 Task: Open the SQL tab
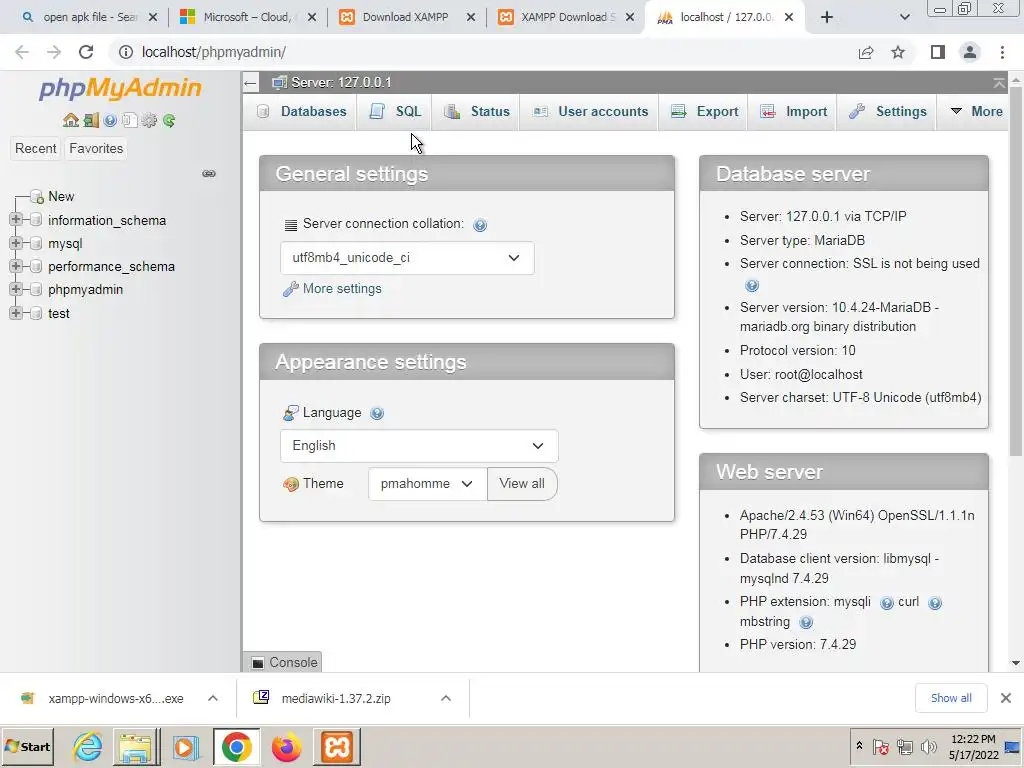click(x=395, y=112)
